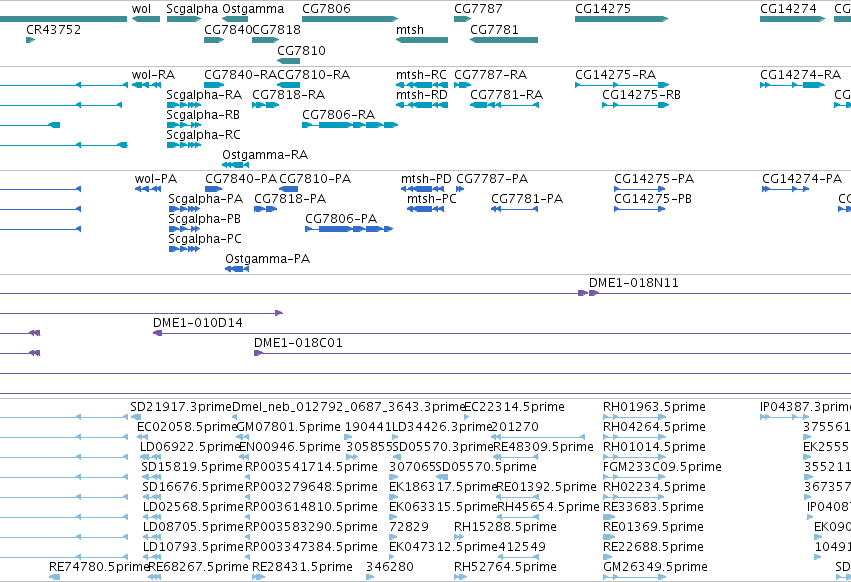Viewport: 851px width, 582px height.
Task: Select the mtsh gene arrow glyph
Action: 422,40
